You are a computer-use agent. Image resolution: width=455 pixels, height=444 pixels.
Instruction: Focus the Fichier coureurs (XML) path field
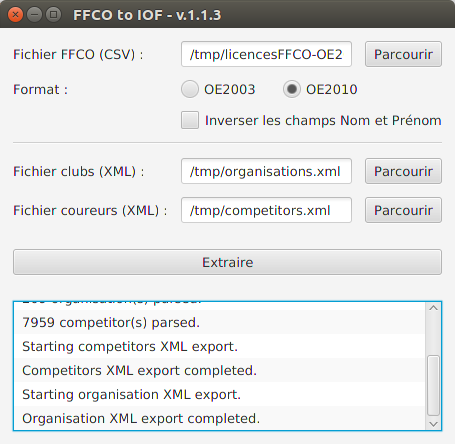tap(266, 210)
